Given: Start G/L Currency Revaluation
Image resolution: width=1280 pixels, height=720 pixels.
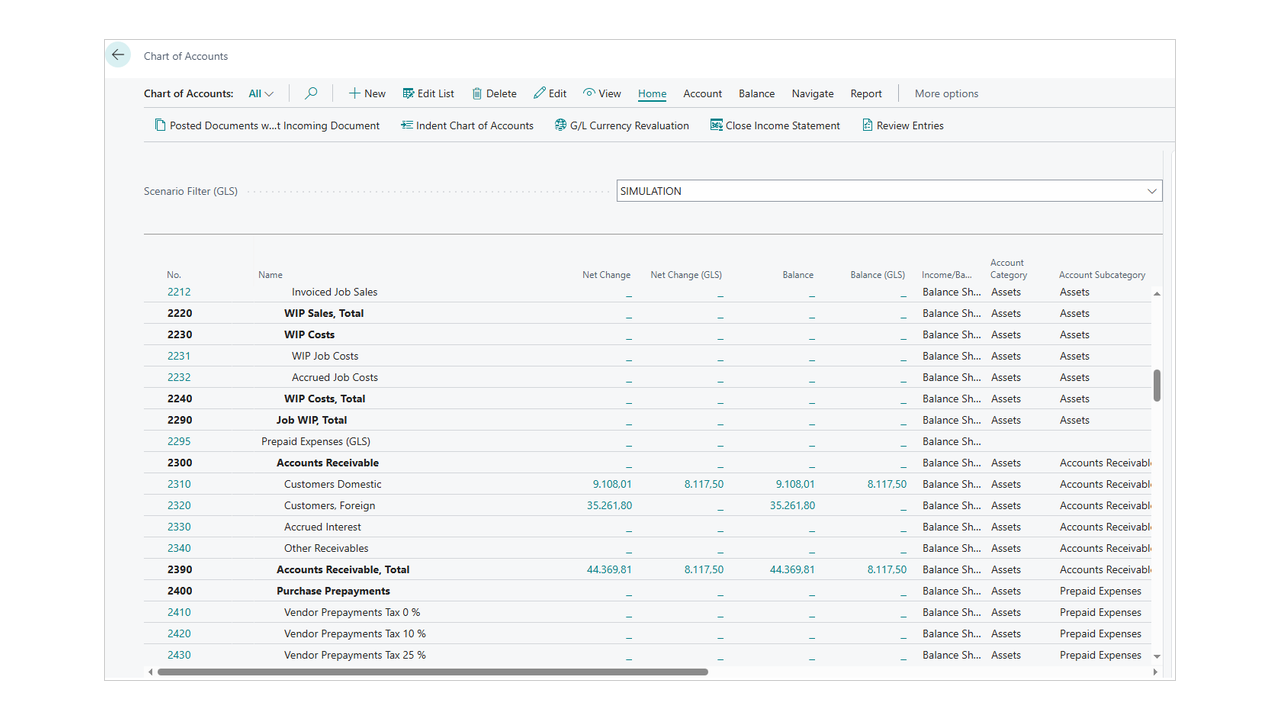Looking at the screenshot, I should [622, 125].
